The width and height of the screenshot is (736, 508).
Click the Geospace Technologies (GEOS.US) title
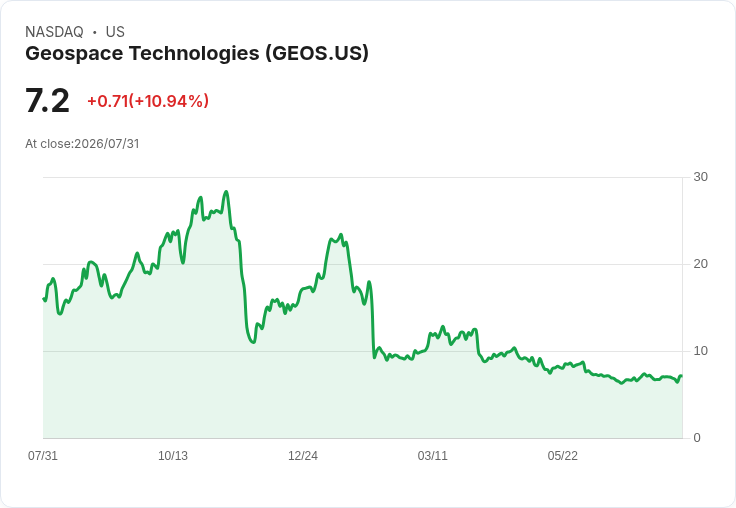(197, 54)
